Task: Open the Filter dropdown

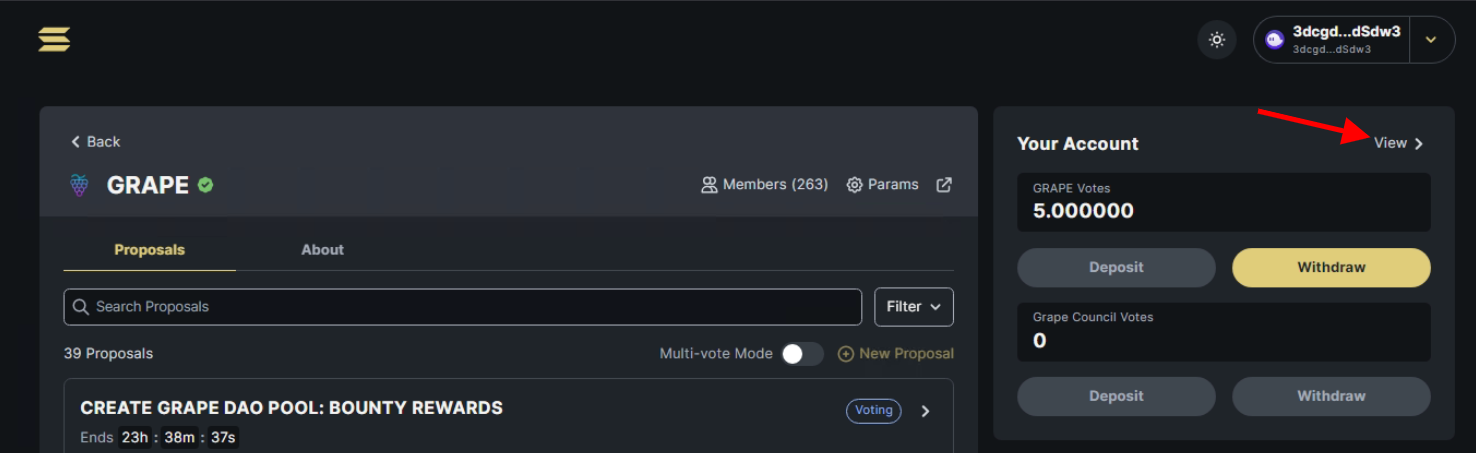Action: (914, 307)
